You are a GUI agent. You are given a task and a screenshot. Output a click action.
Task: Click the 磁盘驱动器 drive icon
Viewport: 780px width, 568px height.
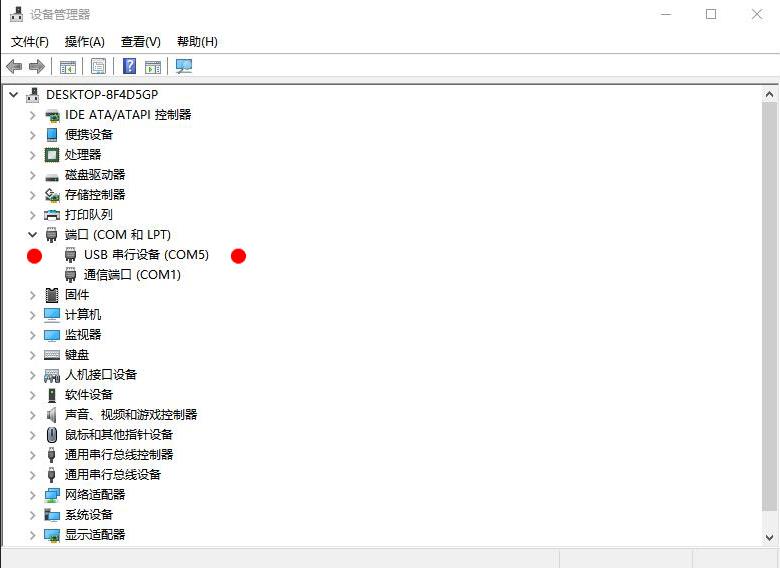[x=52, y=176]
